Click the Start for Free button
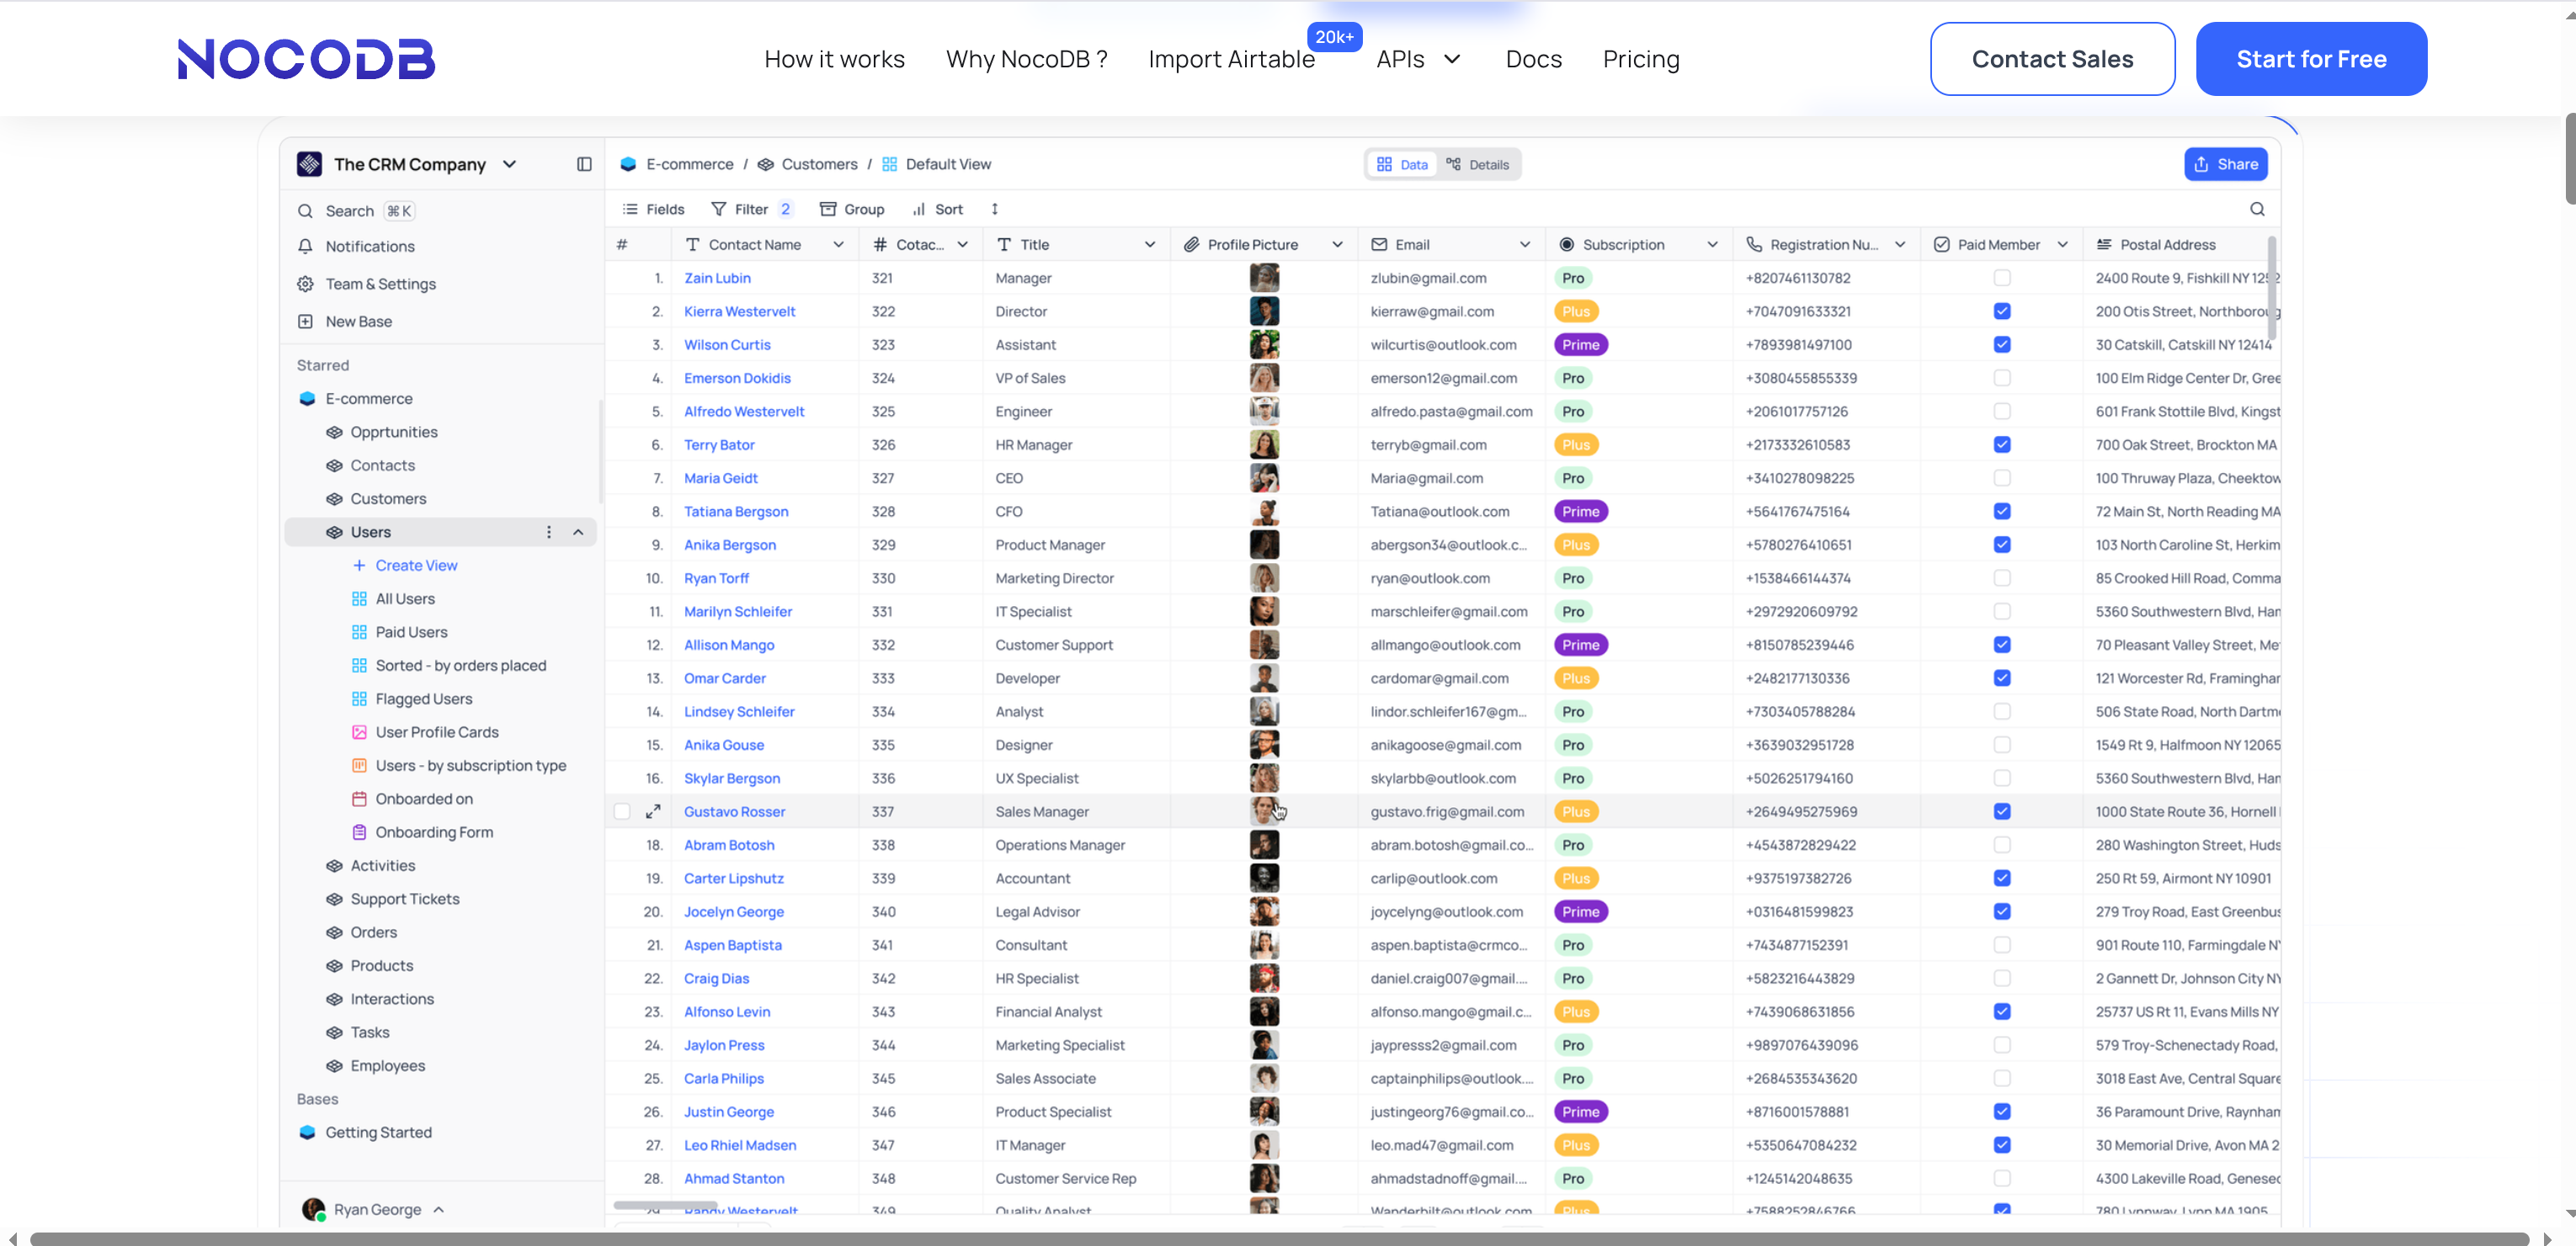 pos(2310,59)
